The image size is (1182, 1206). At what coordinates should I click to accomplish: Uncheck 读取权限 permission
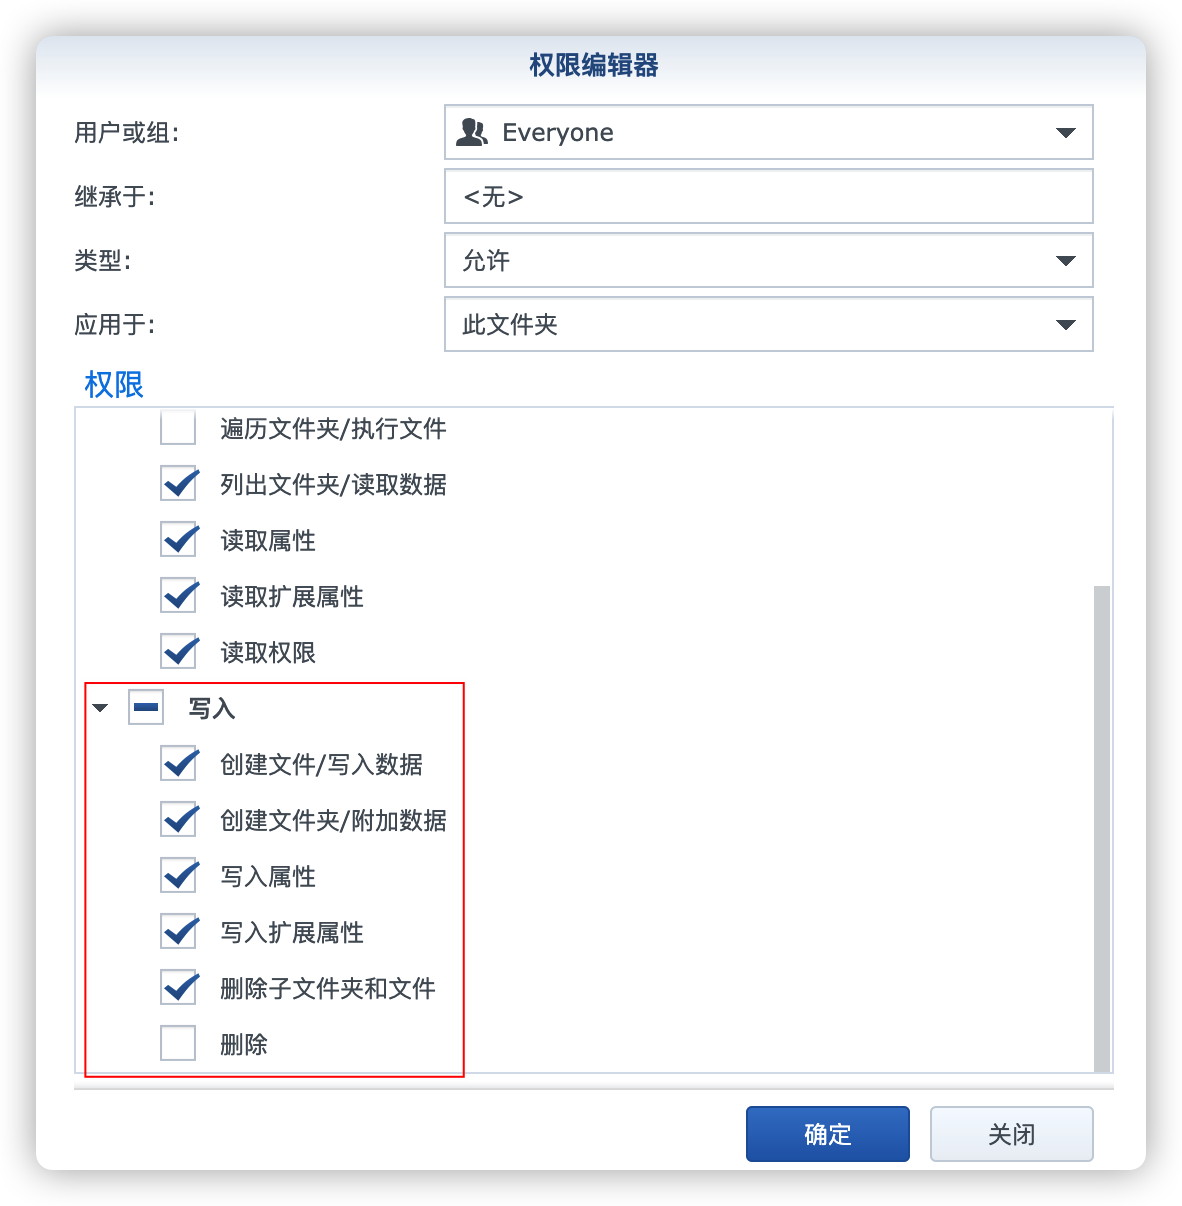point(179,652)
